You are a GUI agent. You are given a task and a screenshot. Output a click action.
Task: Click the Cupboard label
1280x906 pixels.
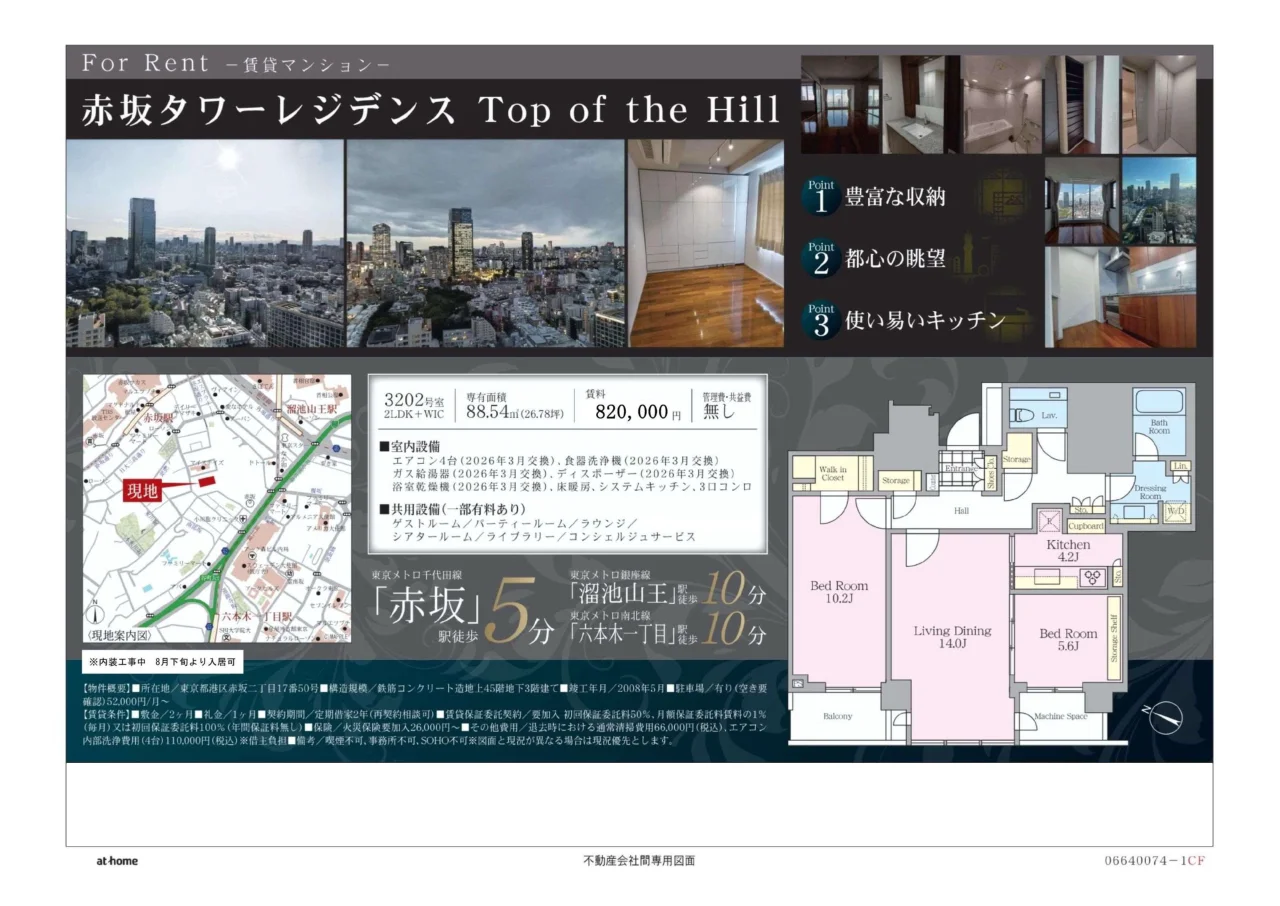[1086, 526]
